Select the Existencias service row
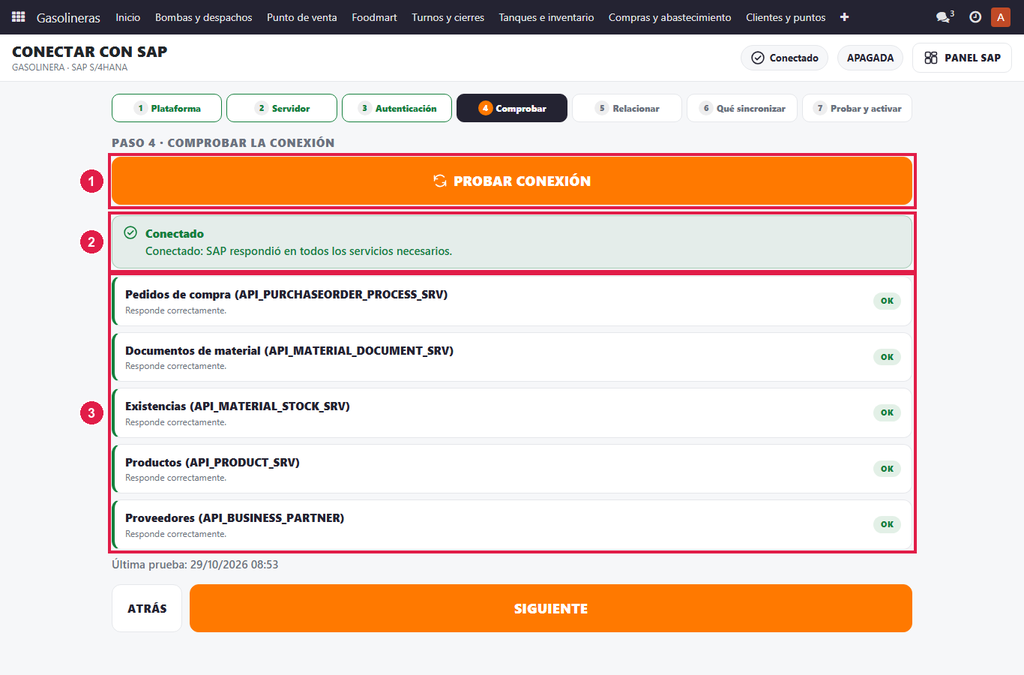 [512, 413]
